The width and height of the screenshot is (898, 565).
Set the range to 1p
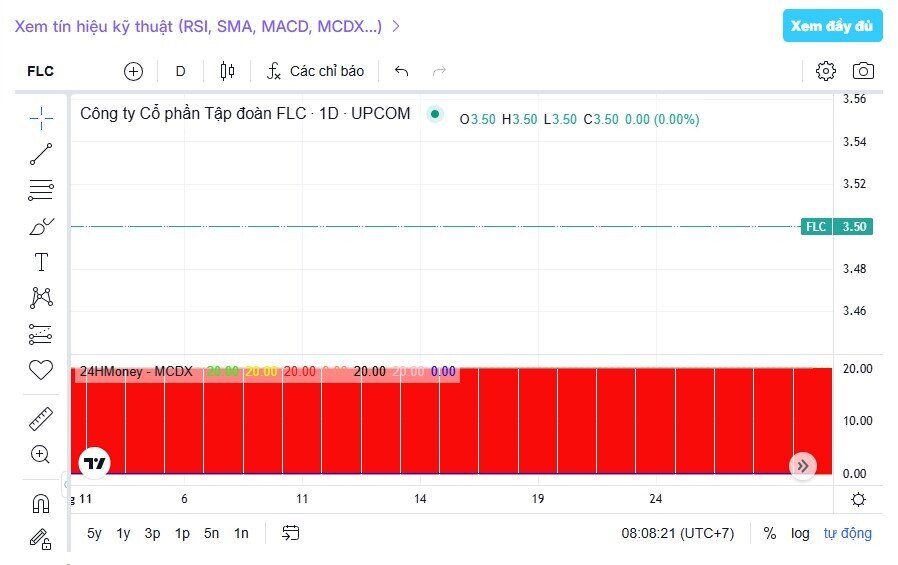click(x=182, y=534)
